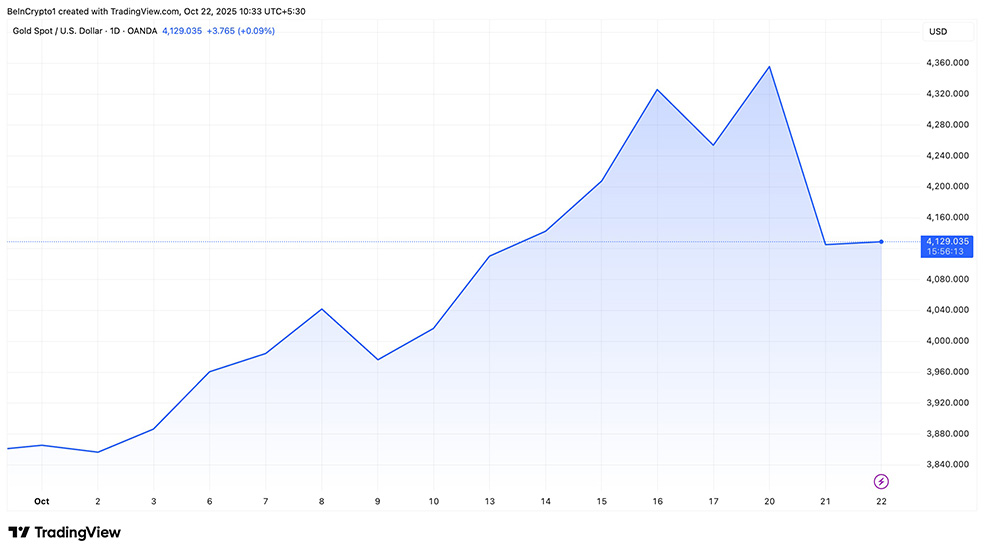Click the TradingView logo icon

(x=18, y=533)
